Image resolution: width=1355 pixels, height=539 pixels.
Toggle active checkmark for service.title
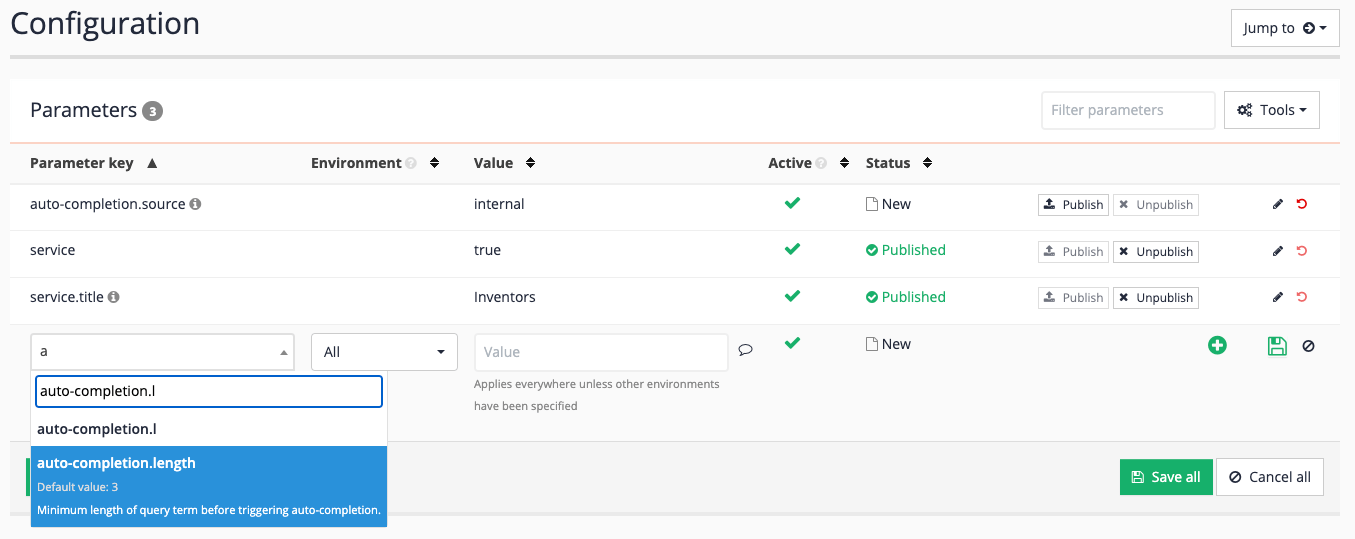792,296
